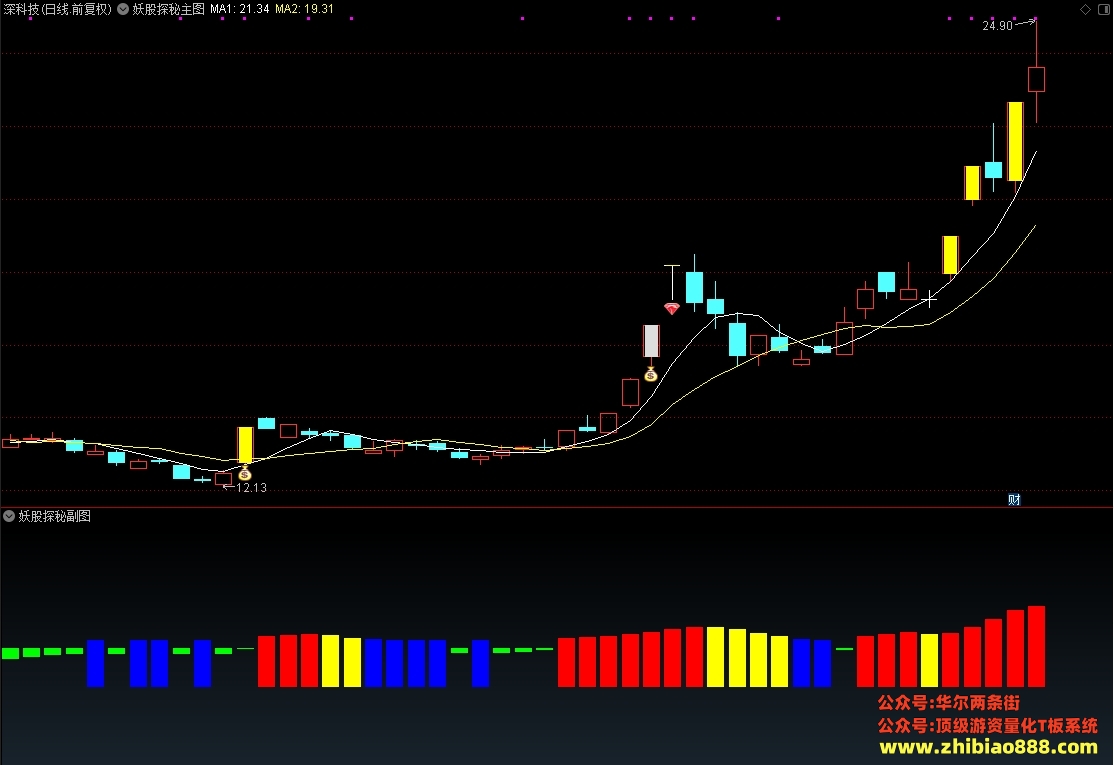This screenshot has width=1114, height=765.
Task: Click the white crosshair cursor marker on chart
Action: point(929,299)
